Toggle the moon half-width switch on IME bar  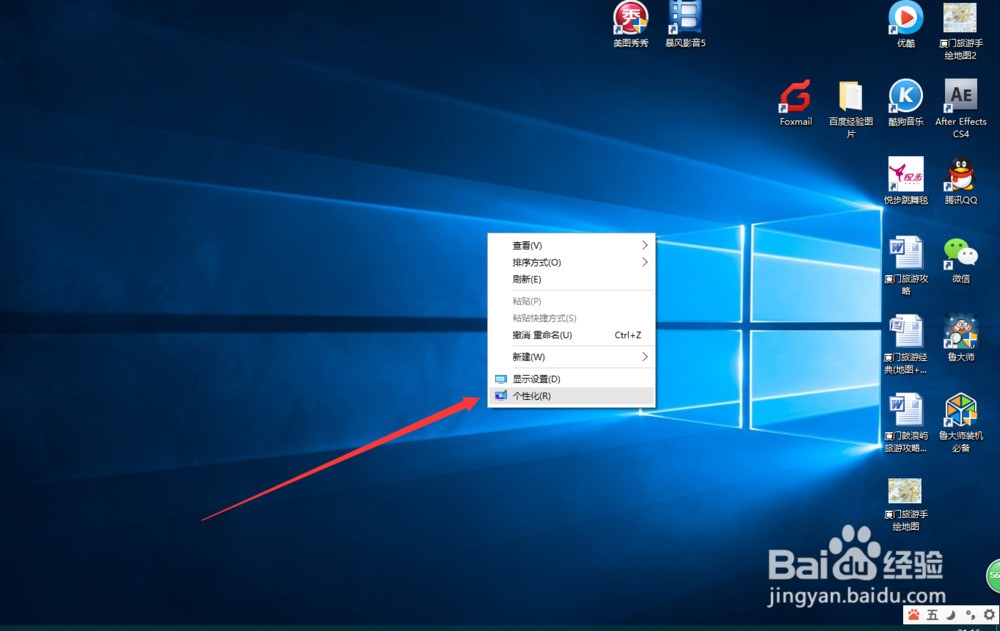pyautogui.click(x=951, y=615)
